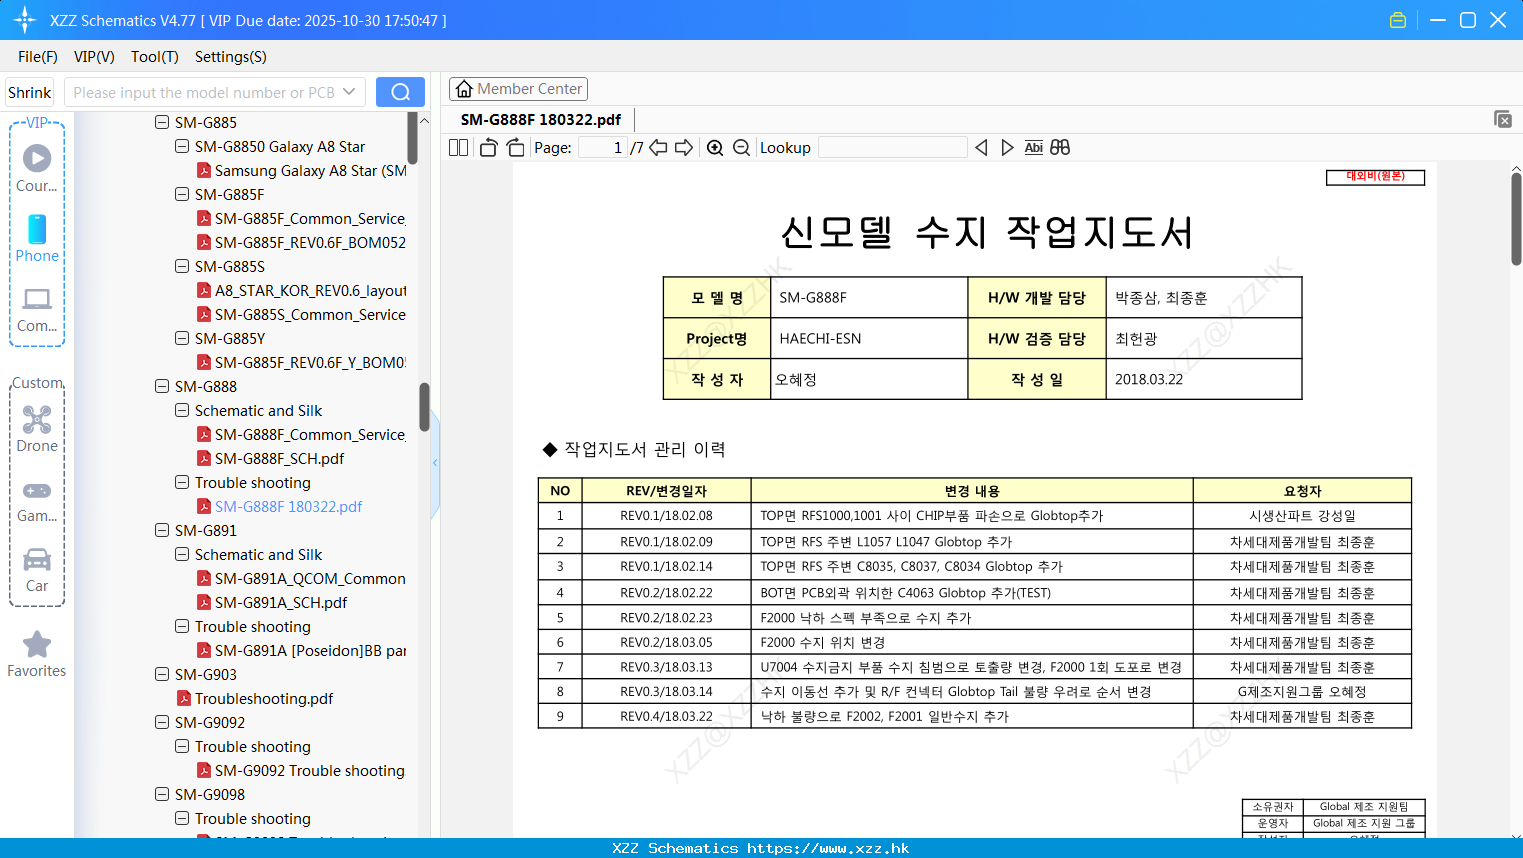Image resolution: width=1523 pixels, height=858 pixels.
Task: Open SM-G888F_SCH.pdf in the tree
Action: (x=279, y=458)
